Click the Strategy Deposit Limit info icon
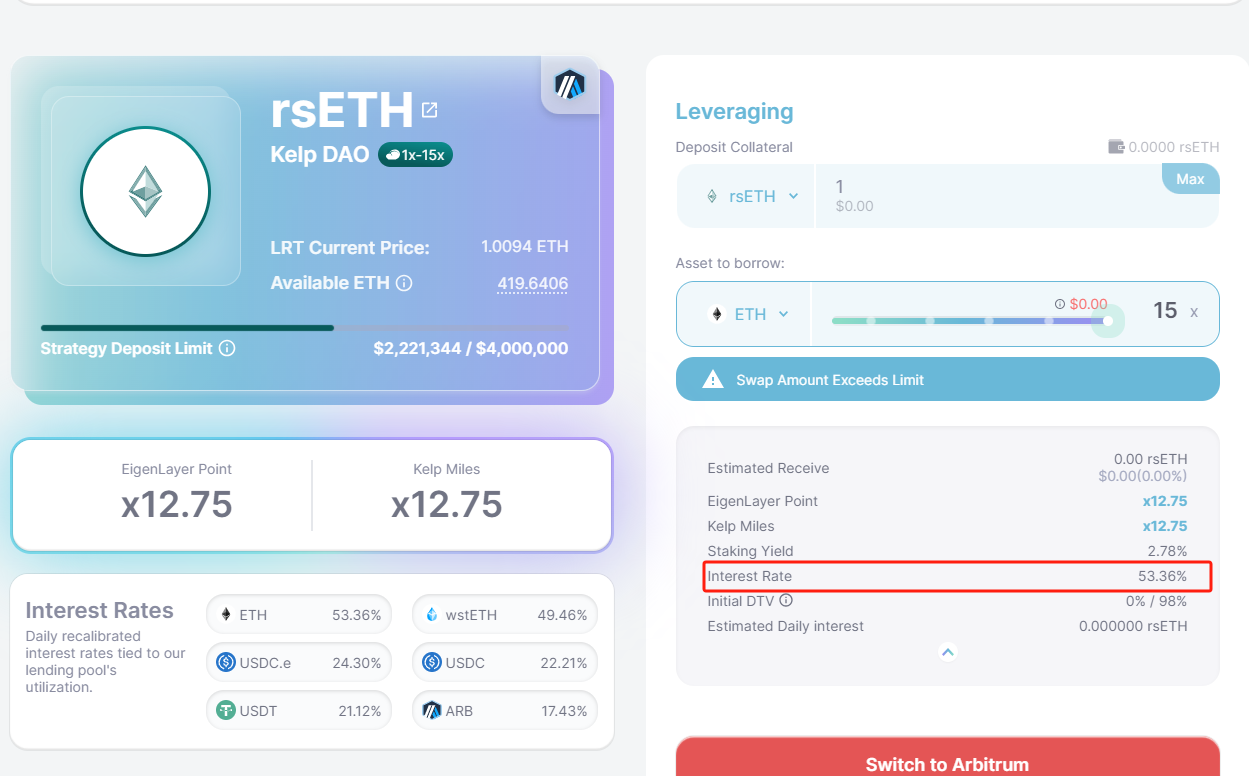This screenshot has width=1249, height=776. [227, 348]
